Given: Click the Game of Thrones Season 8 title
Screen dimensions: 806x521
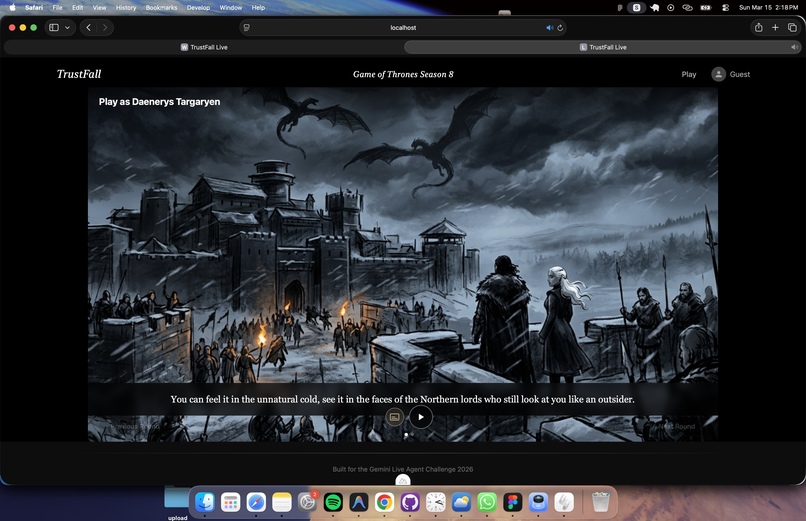Looking at the screenshot, I should point(403,75).
